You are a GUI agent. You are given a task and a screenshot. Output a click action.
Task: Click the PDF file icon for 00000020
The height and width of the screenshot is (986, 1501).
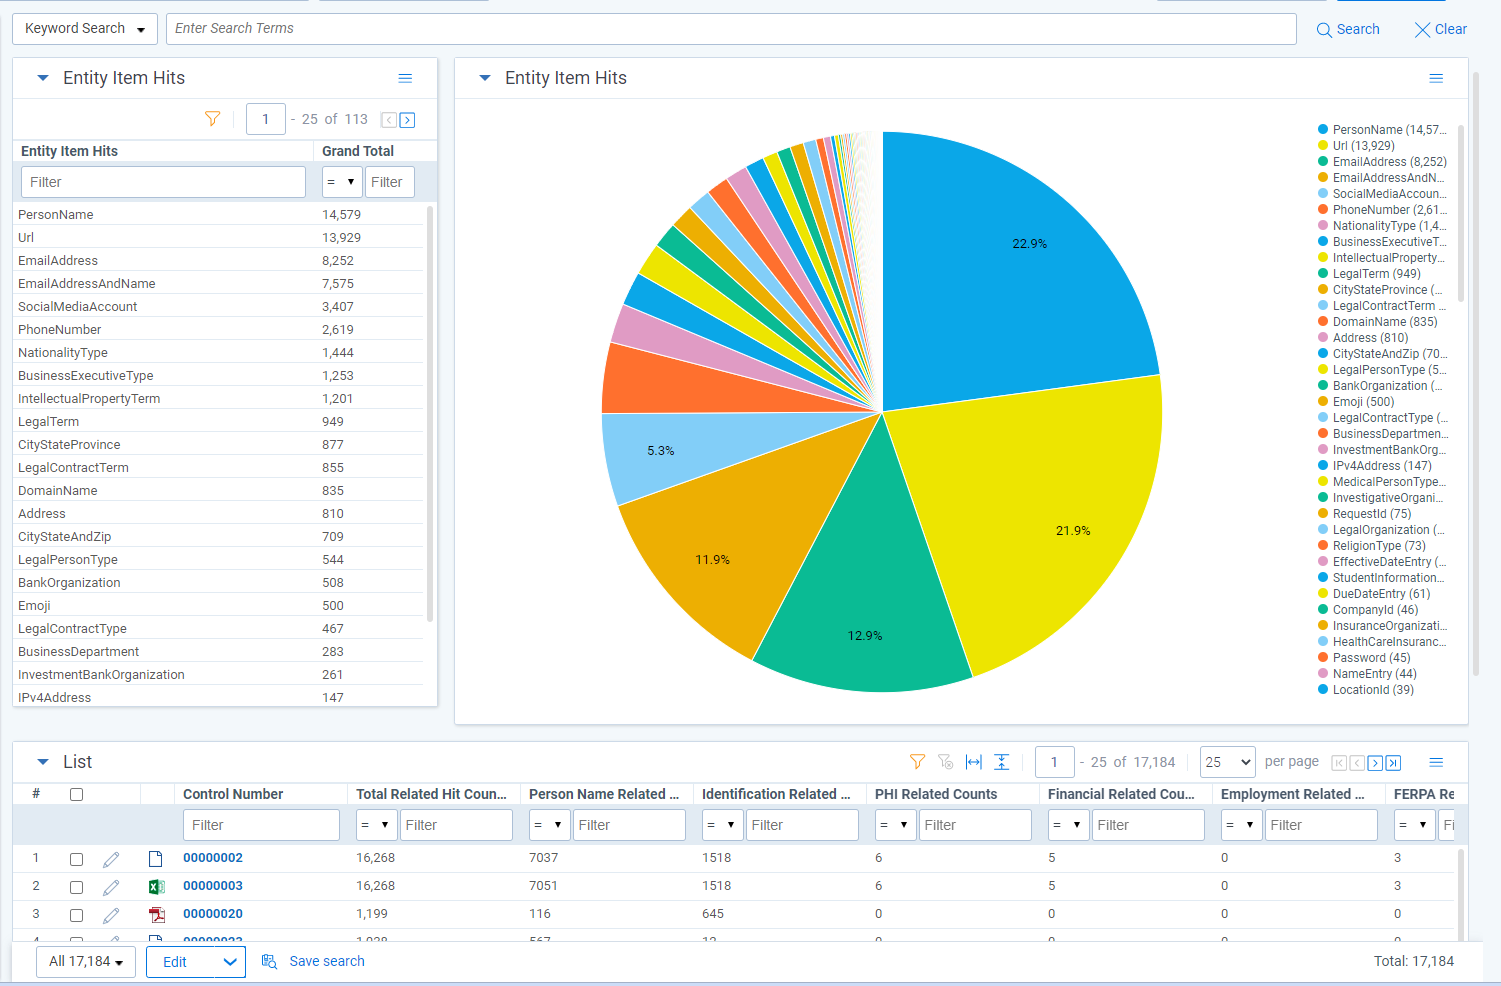[x=156, y=915]
